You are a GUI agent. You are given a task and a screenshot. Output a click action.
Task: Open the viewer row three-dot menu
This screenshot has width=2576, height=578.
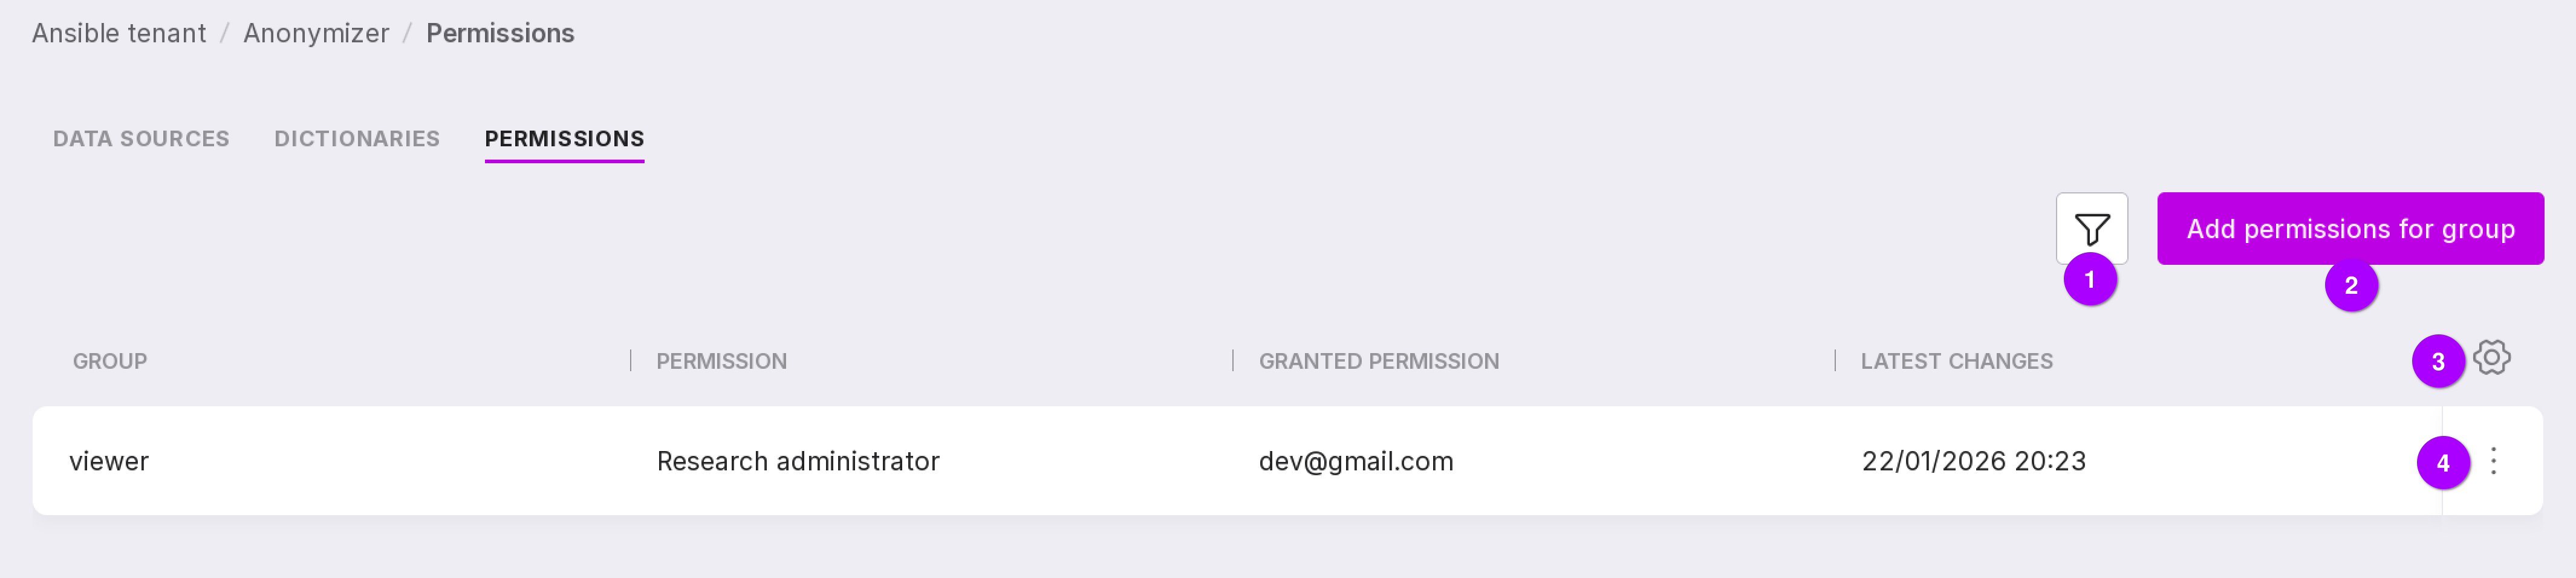tap(2493, 461)
